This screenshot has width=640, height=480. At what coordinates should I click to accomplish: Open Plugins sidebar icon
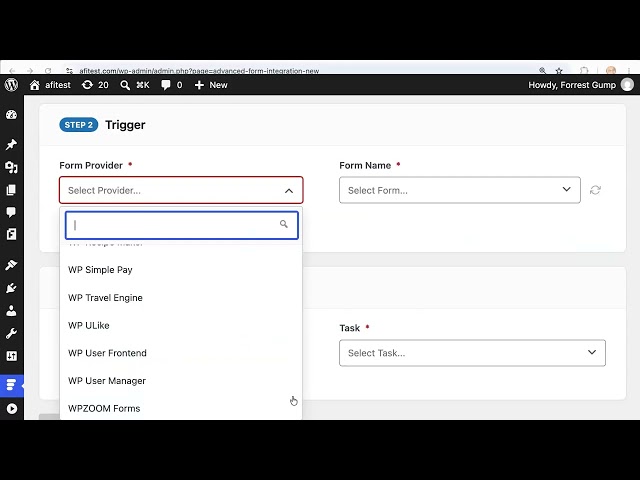click(x=11, y=288)
